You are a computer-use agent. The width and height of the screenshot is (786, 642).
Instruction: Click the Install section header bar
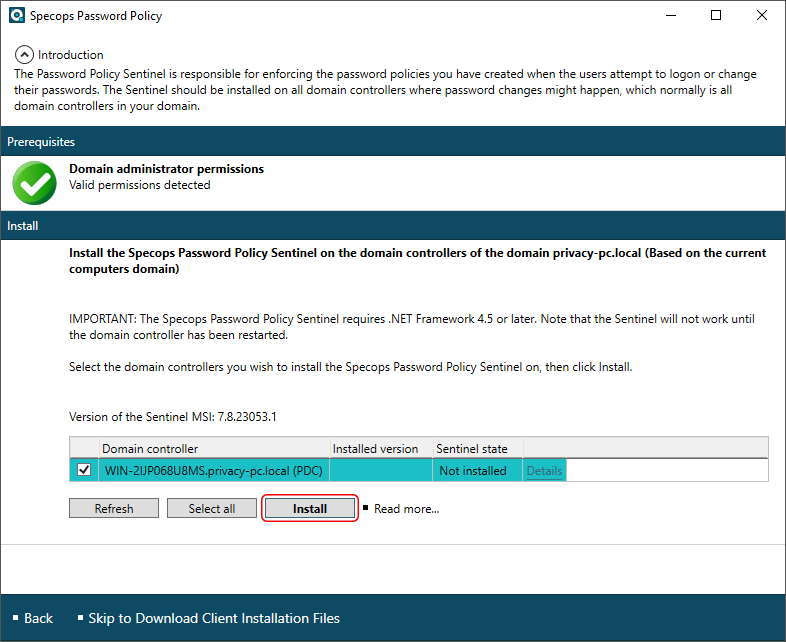[393, 226]
